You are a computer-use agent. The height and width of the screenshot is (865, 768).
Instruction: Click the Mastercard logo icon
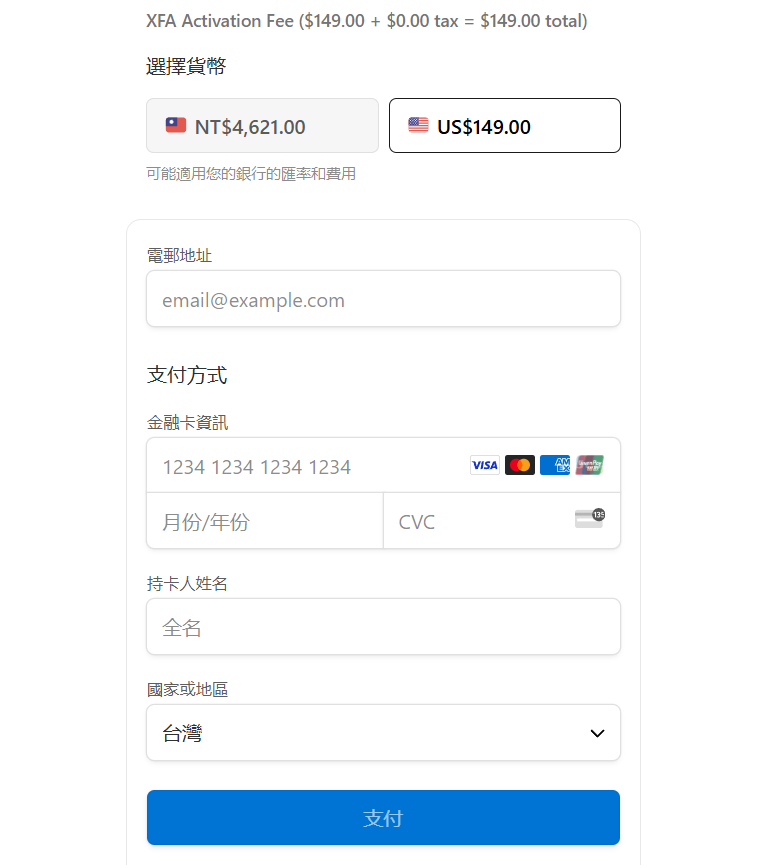520,465
